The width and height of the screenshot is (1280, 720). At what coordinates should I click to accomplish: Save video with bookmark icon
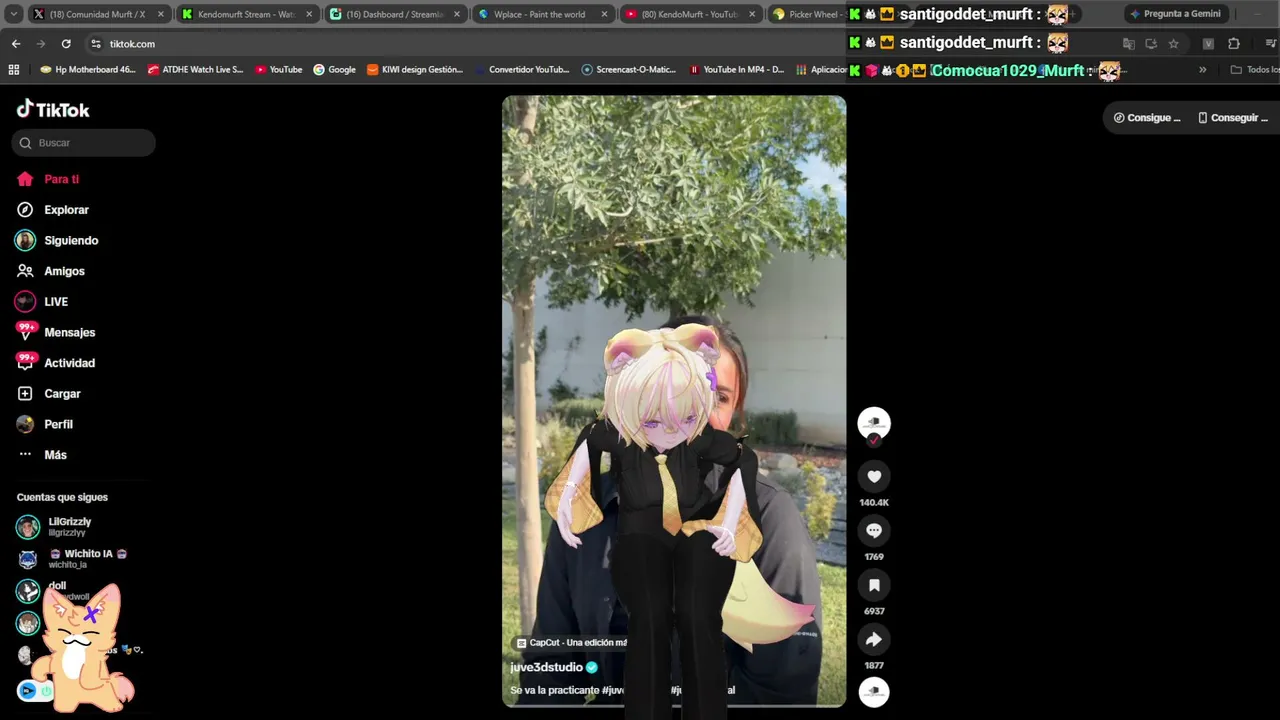coord(874,585)
